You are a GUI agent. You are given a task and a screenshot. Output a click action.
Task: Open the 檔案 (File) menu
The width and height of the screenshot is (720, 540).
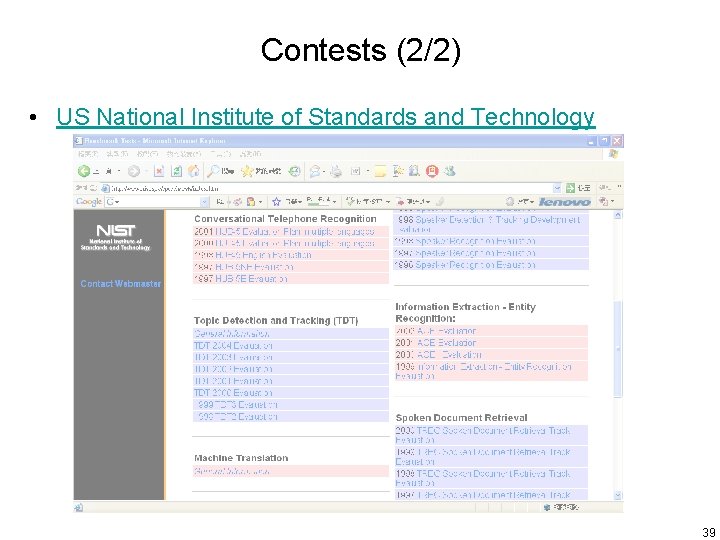[x=87, y=154]
